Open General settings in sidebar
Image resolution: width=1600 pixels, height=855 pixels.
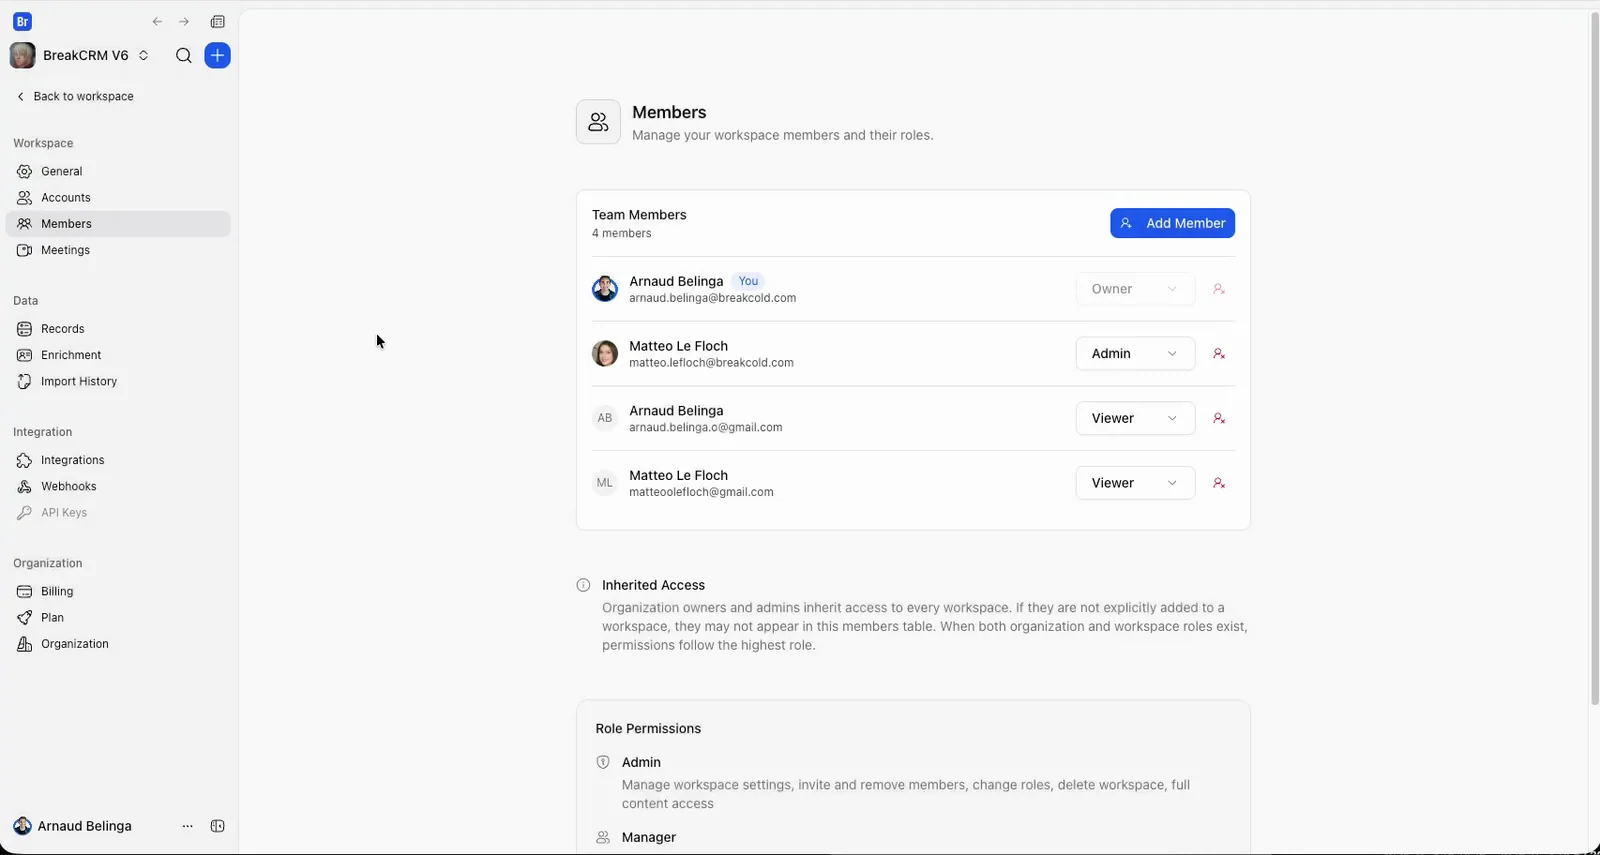118,172
